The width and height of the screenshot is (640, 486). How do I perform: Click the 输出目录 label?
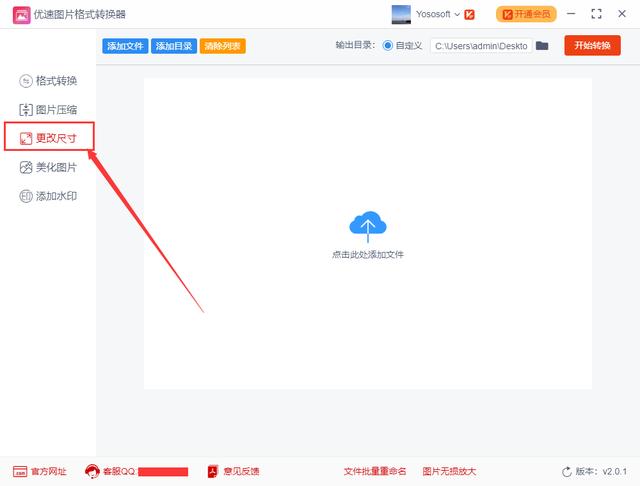point(355,45)
